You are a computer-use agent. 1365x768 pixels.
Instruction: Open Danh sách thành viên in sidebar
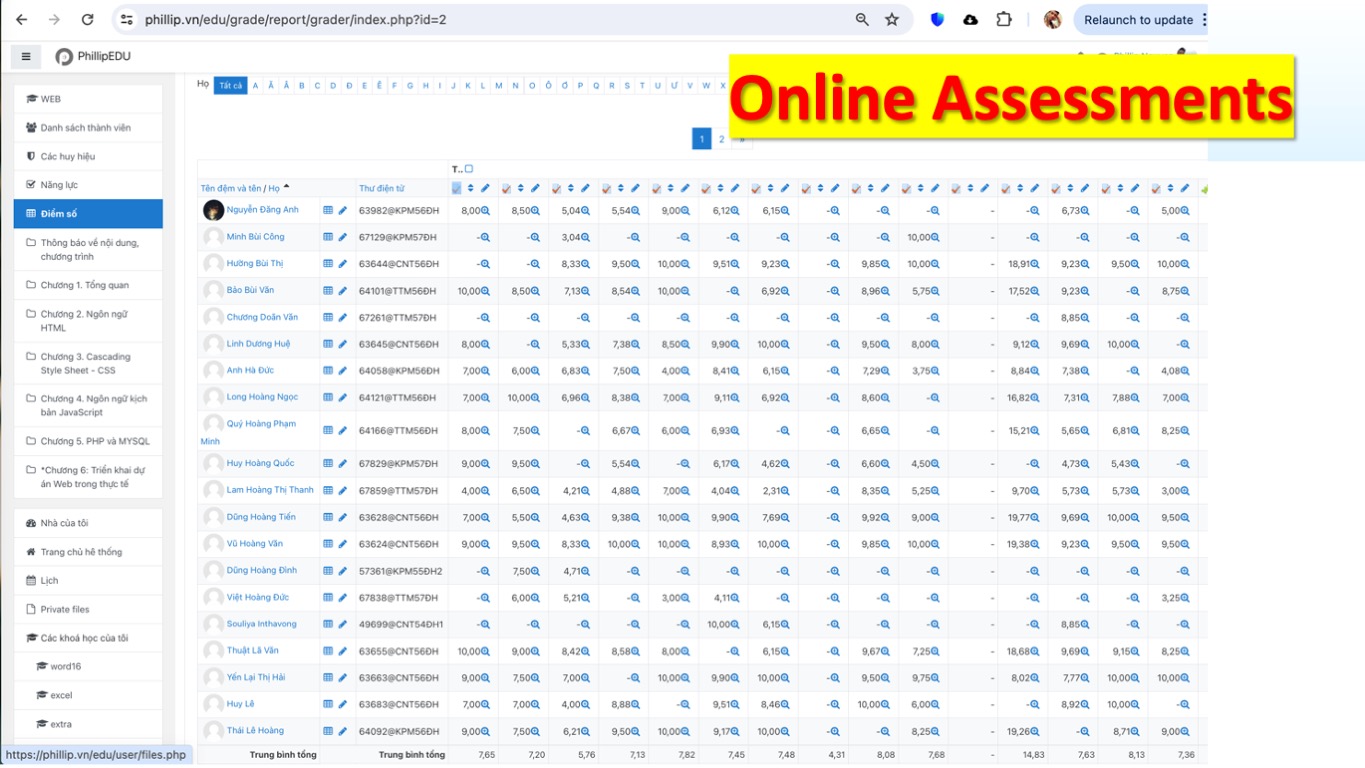click(85, 128)
